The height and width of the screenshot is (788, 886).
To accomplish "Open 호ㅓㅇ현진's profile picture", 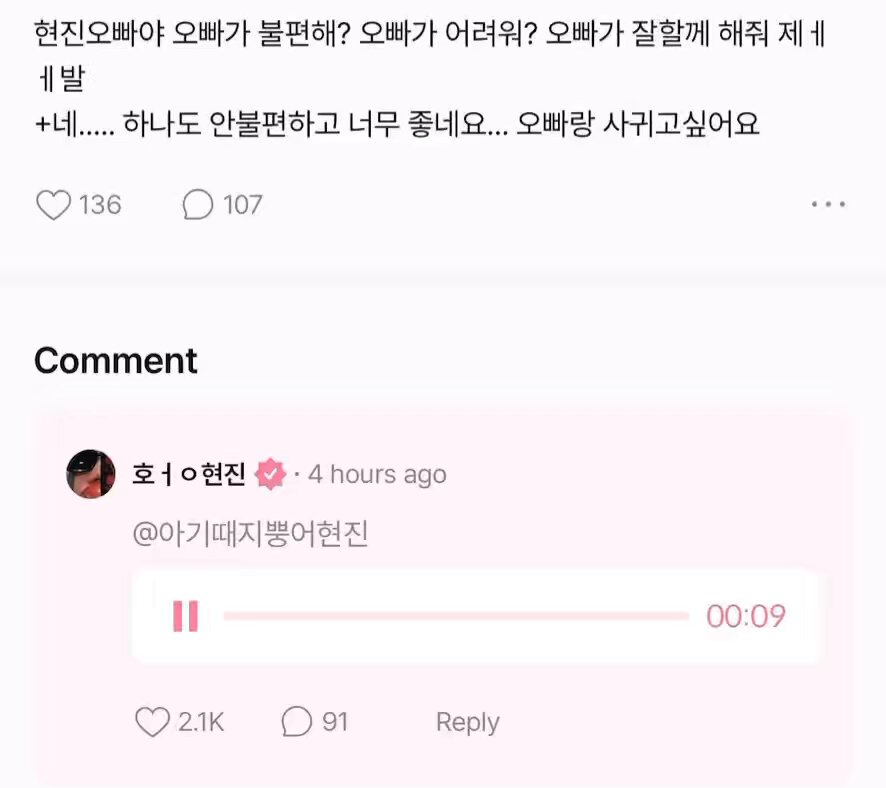I will click(90, 474).
